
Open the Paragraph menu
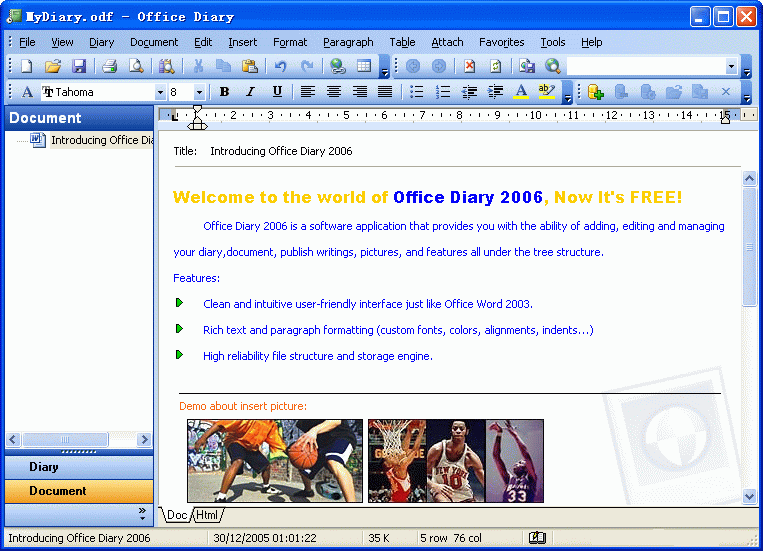tap(348, 42)
